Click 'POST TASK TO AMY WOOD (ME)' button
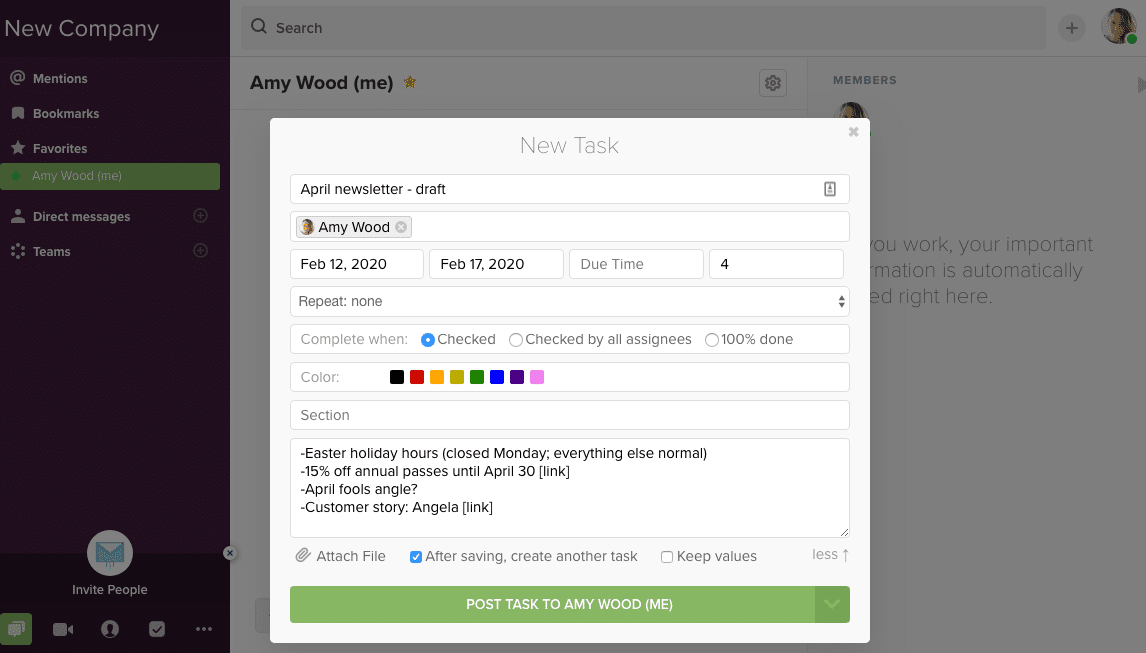 pos(553,604)
